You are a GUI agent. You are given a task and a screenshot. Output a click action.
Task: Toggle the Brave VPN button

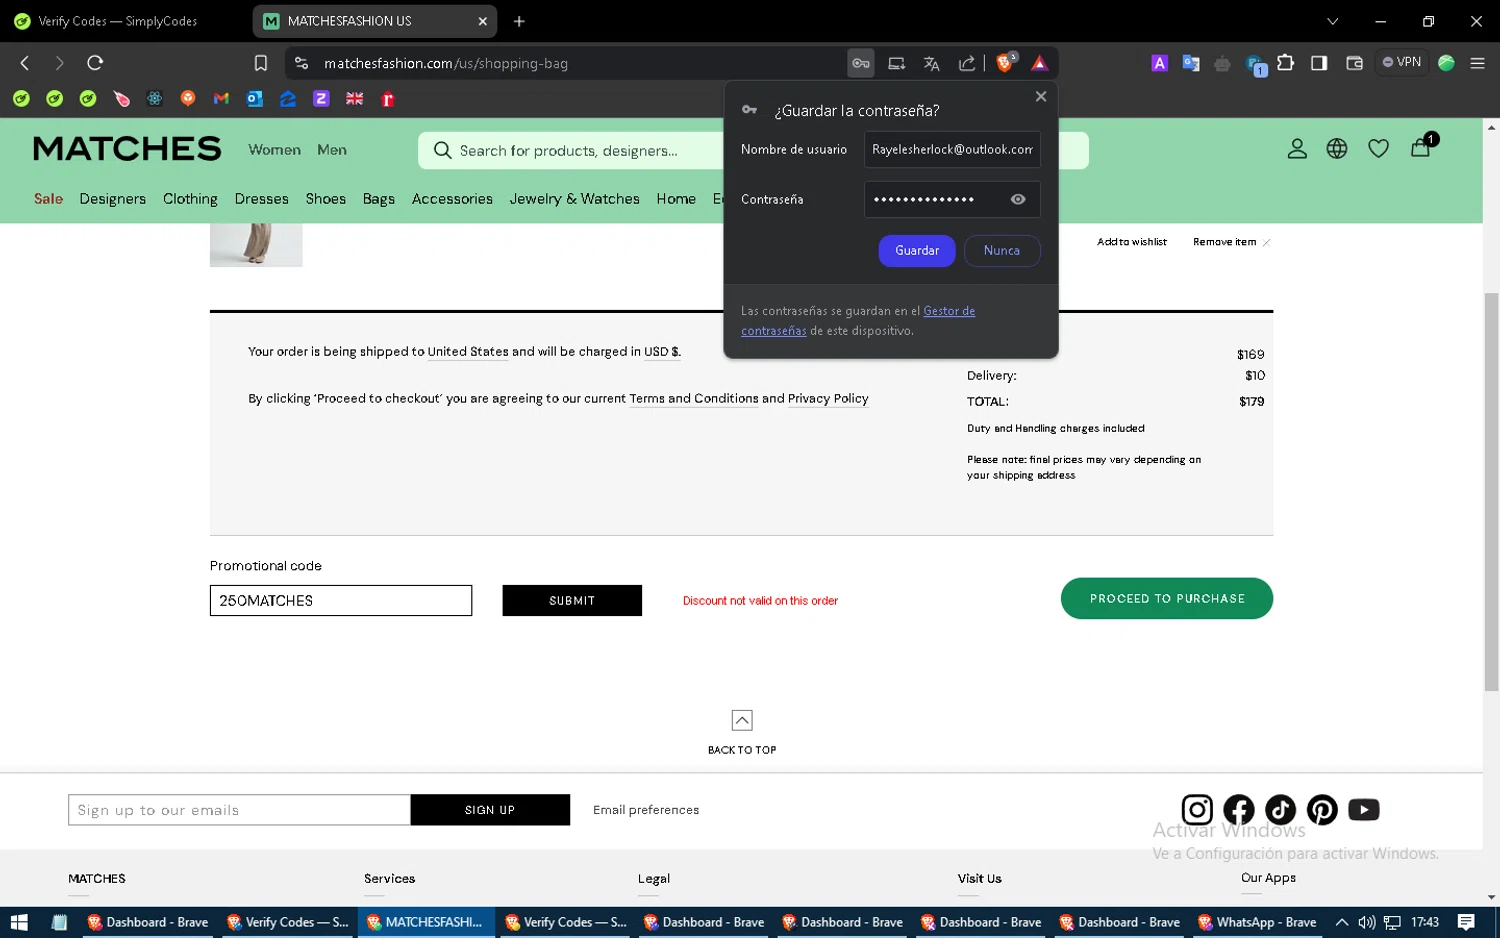pos(1402,62)
